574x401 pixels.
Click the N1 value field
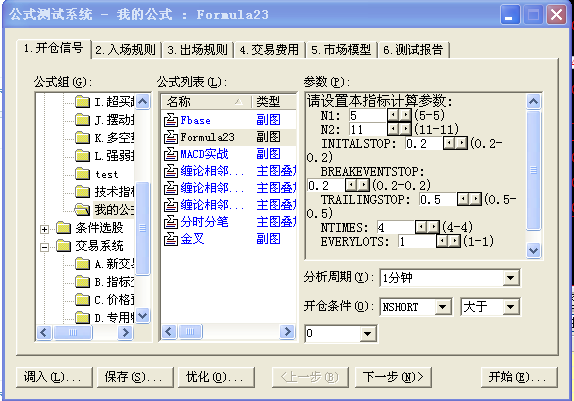[368, 115]
